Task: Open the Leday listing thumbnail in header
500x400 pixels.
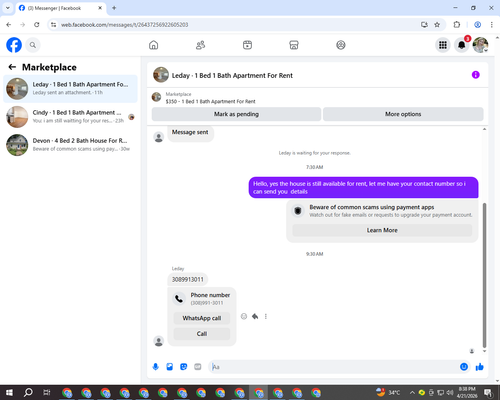Action: [161, 75]
